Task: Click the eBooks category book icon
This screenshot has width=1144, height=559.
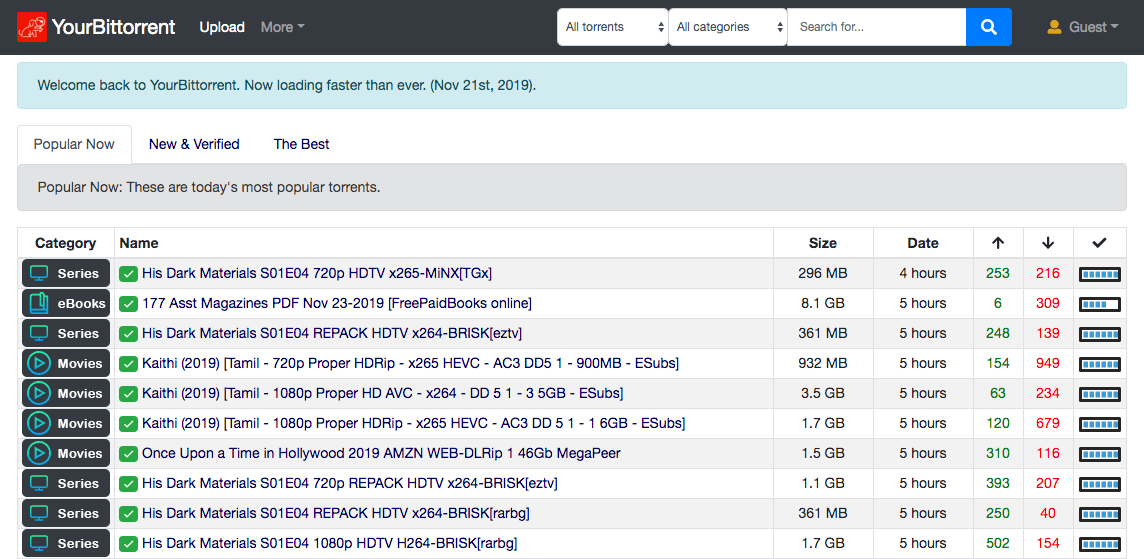Action: 39,303
